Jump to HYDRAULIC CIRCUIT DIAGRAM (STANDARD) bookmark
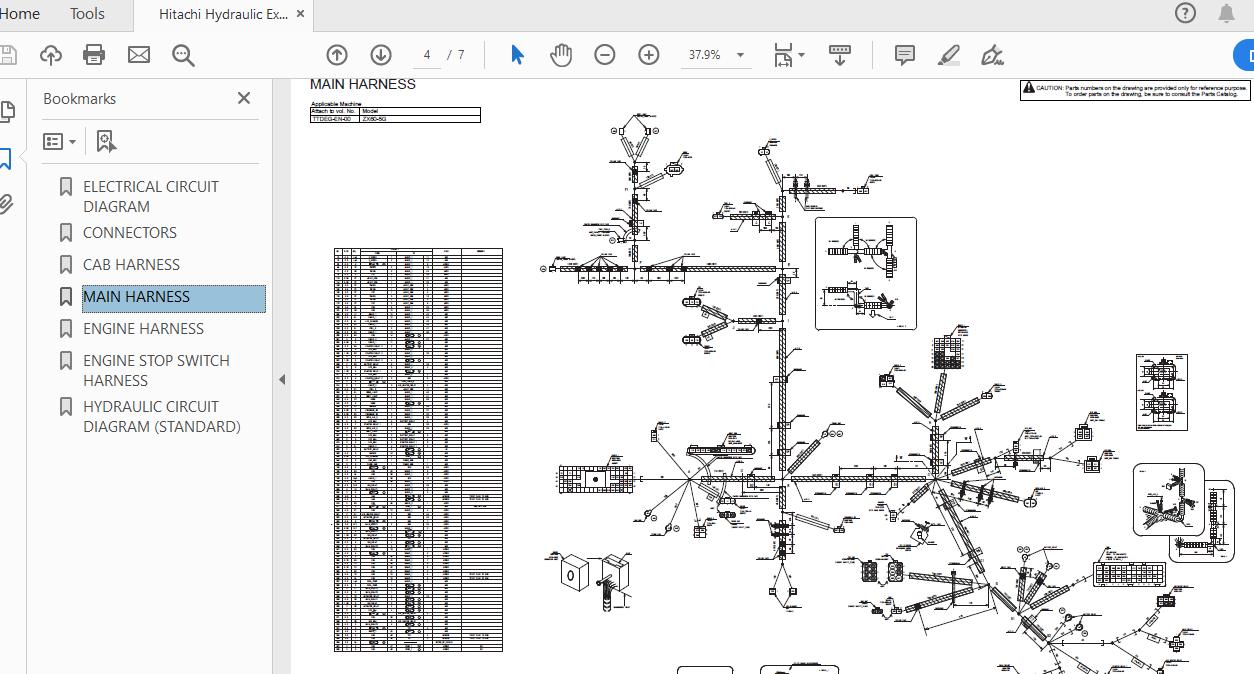Image resolution: width=1254 pixels, height=674 pixels. tap(161, 417)
